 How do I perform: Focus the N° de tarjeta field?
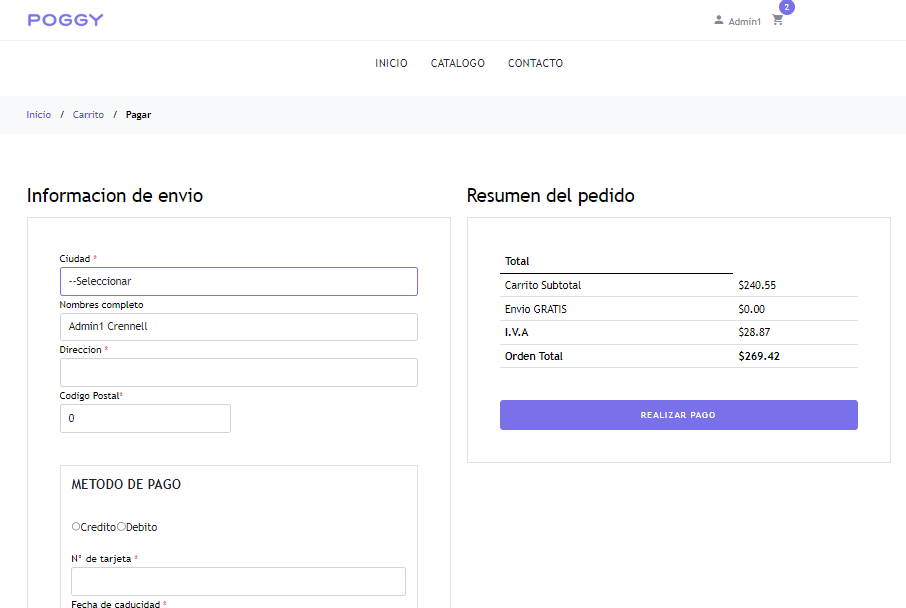(x=239, y=581)
